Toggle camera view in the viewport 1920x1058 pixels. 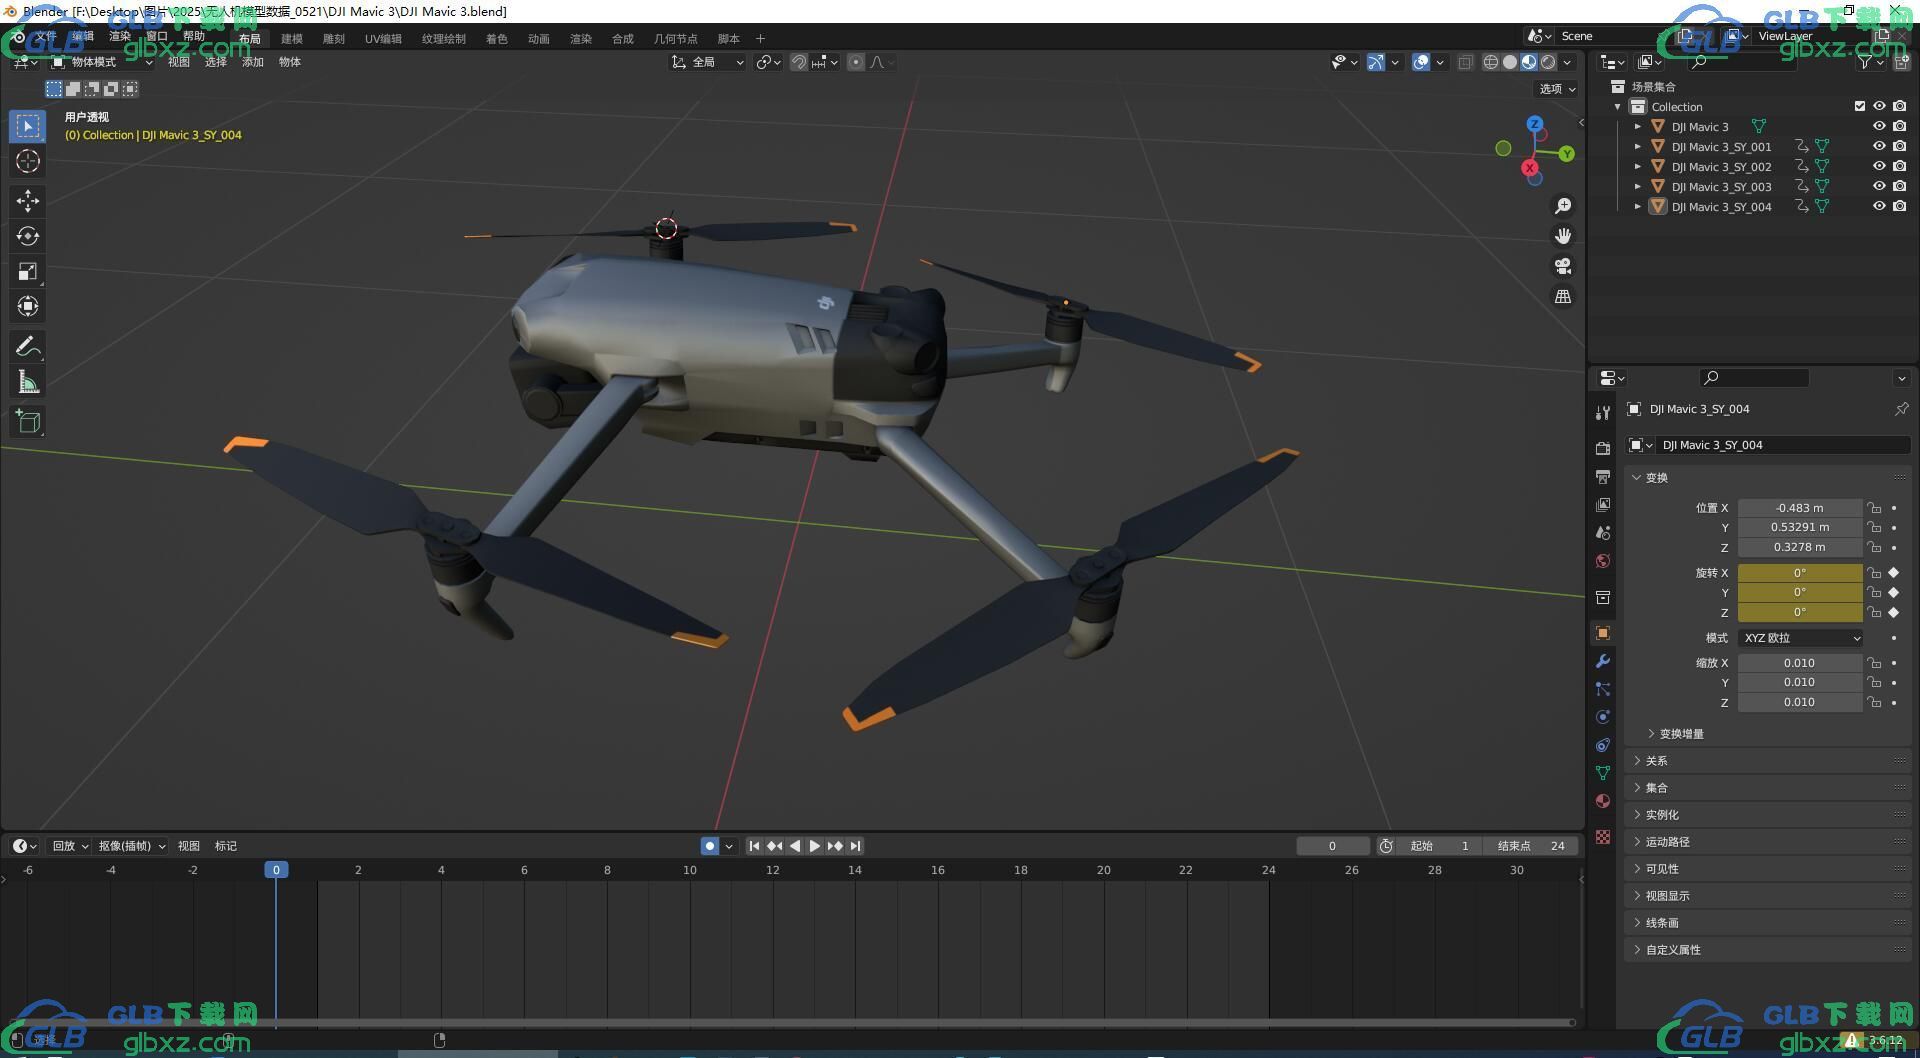[1563, 266]
